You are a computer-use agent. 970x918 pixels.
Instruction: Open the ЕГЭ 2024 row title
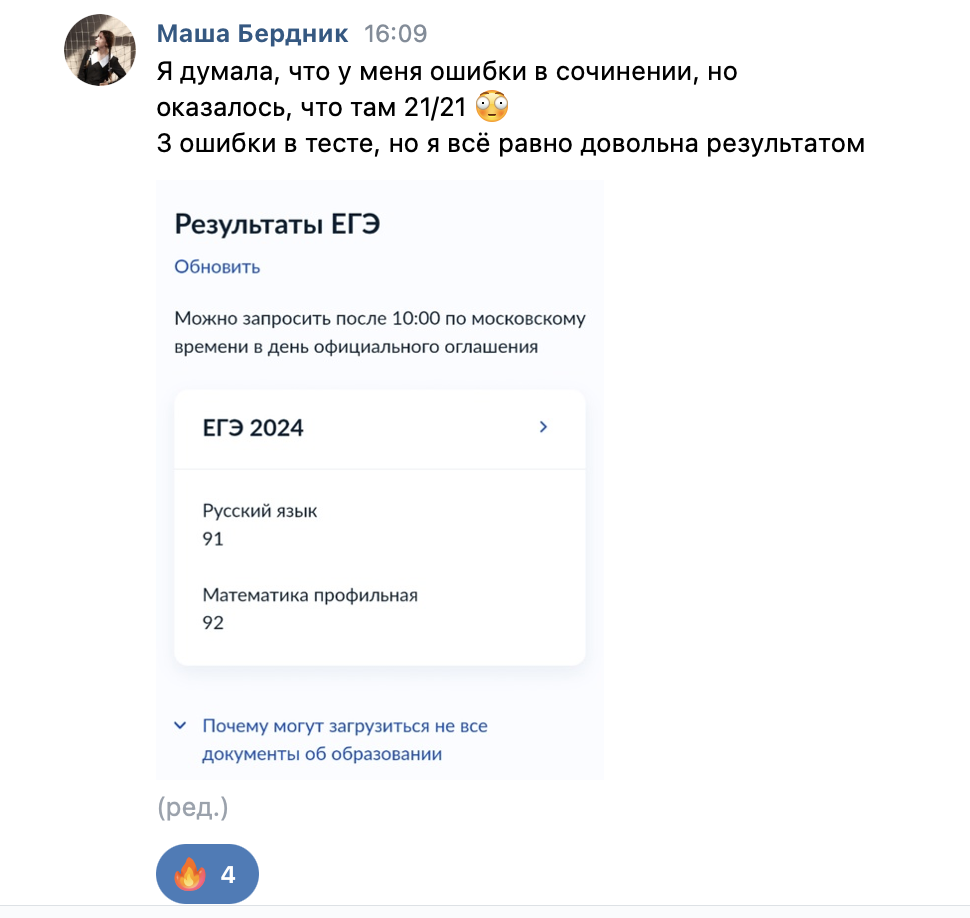point(253,428)
